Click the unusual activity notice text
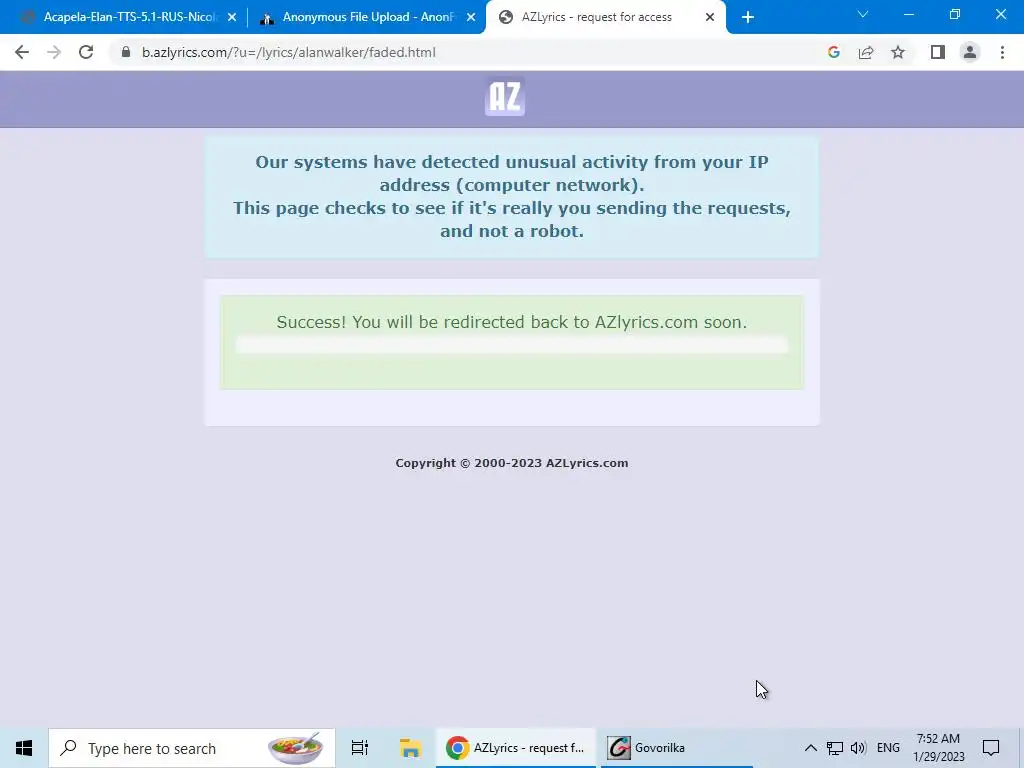1024x768 pixels. pyautogui.click(x=512, y=196)
